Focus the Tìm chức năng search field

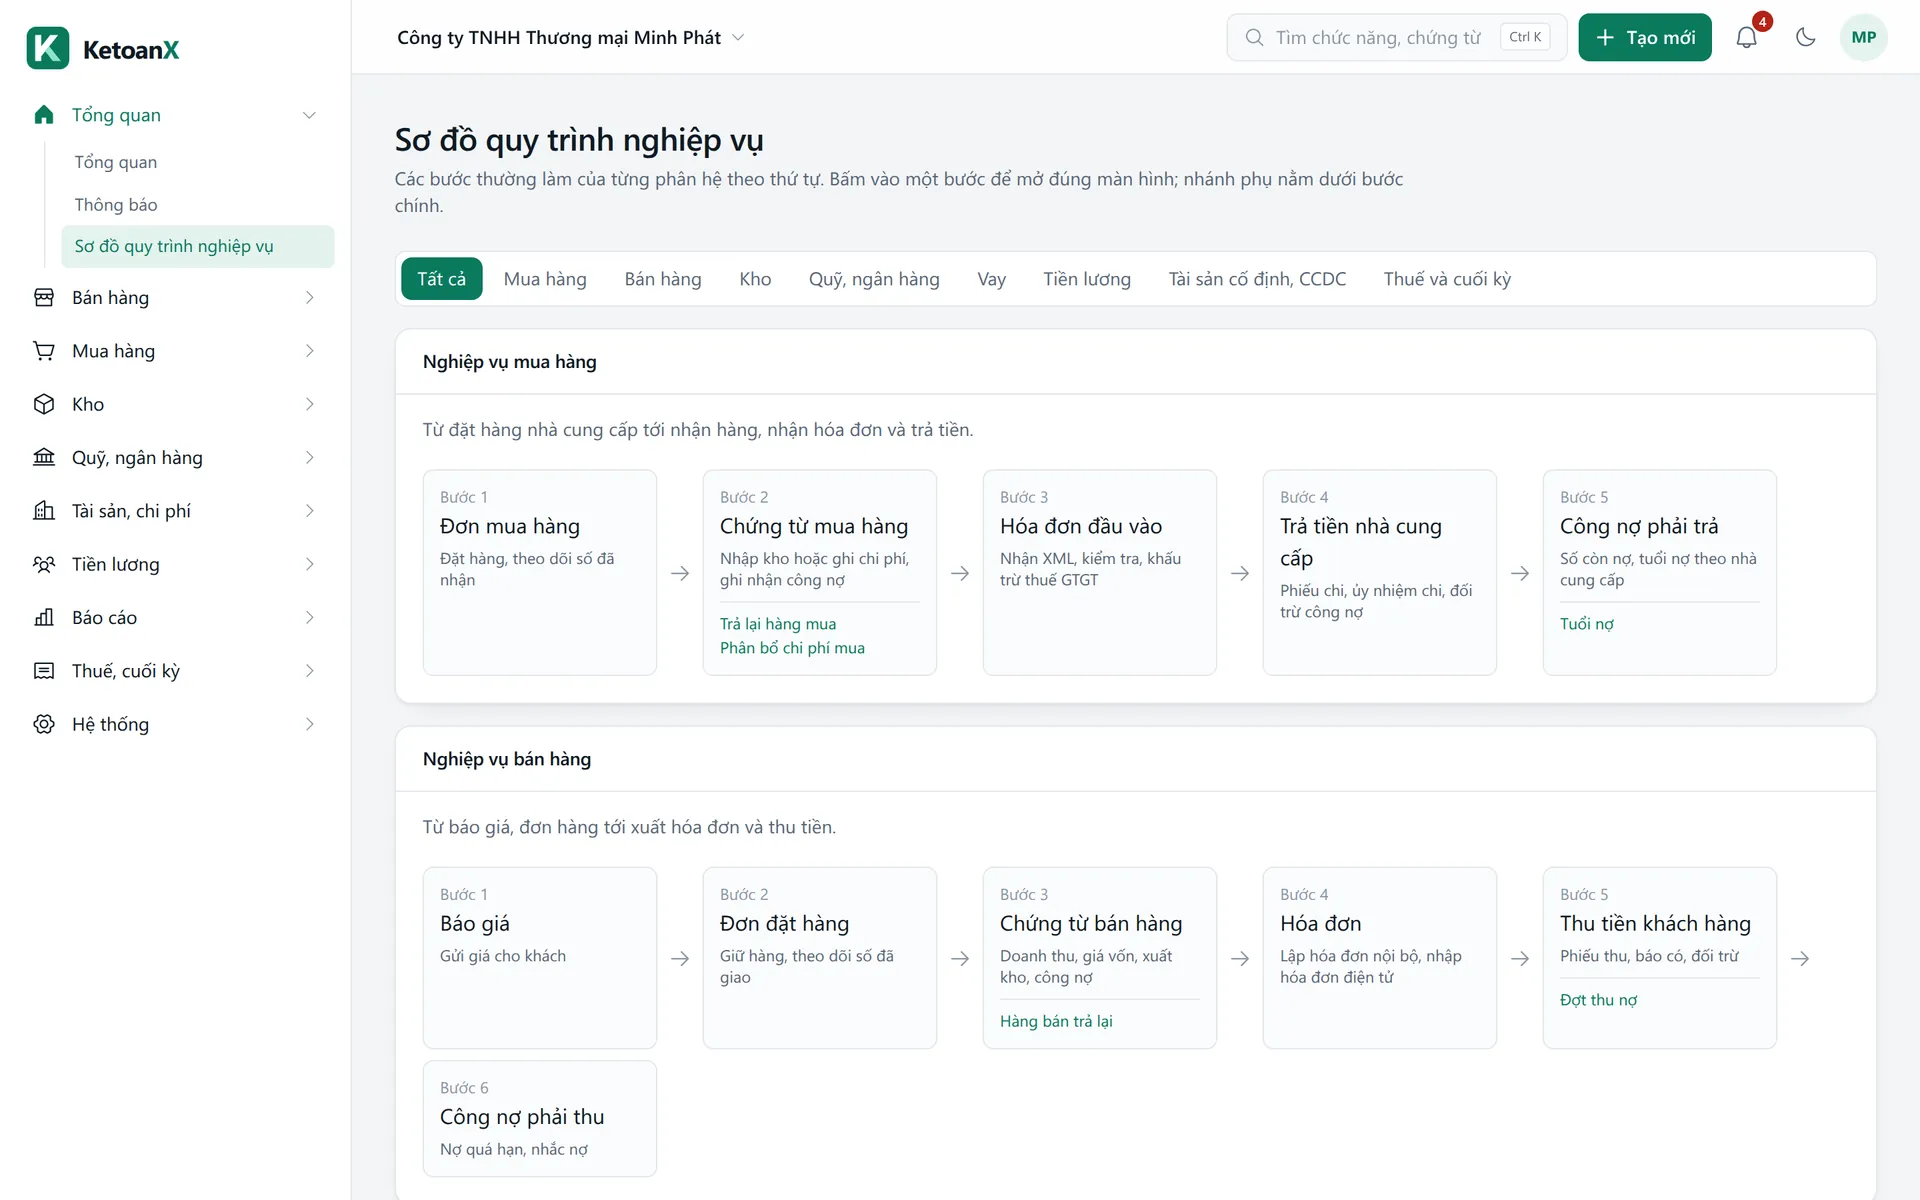[1396, 37]
